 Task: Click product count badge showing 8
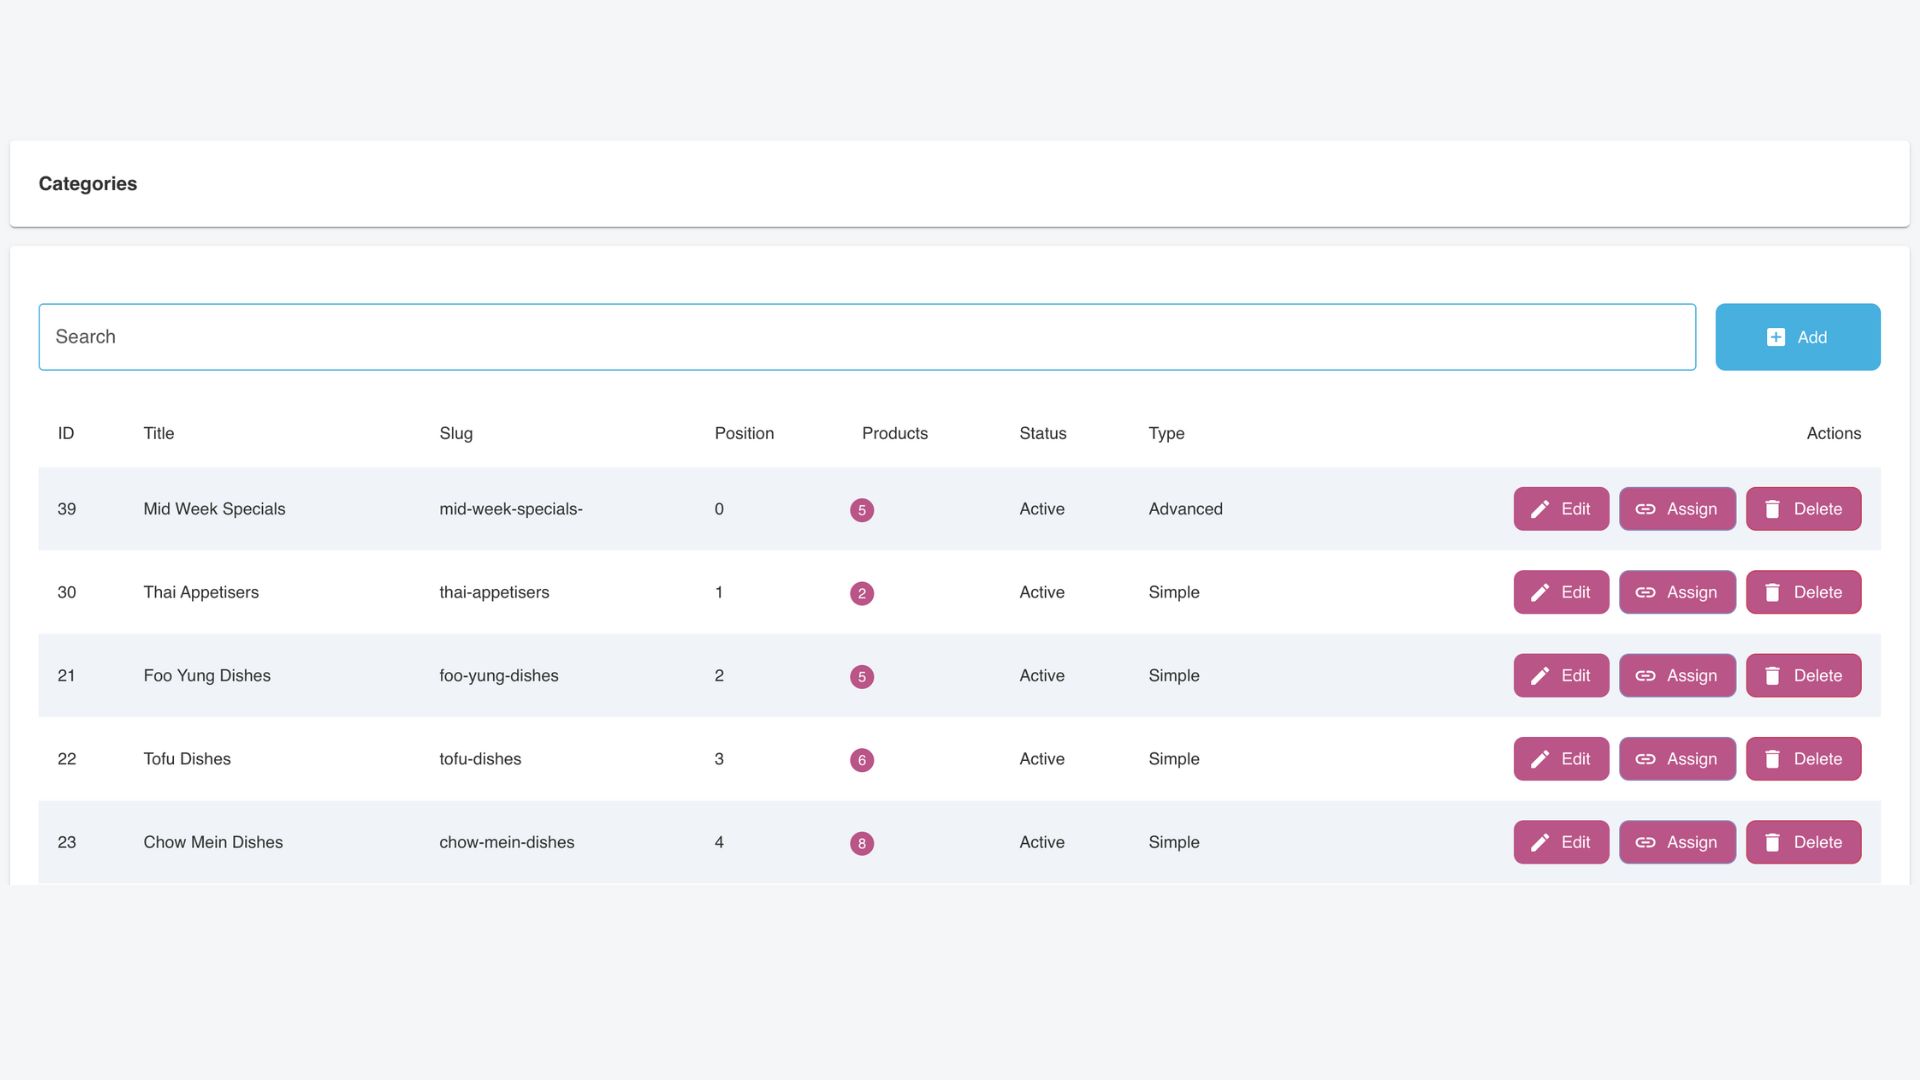[861, 843]
